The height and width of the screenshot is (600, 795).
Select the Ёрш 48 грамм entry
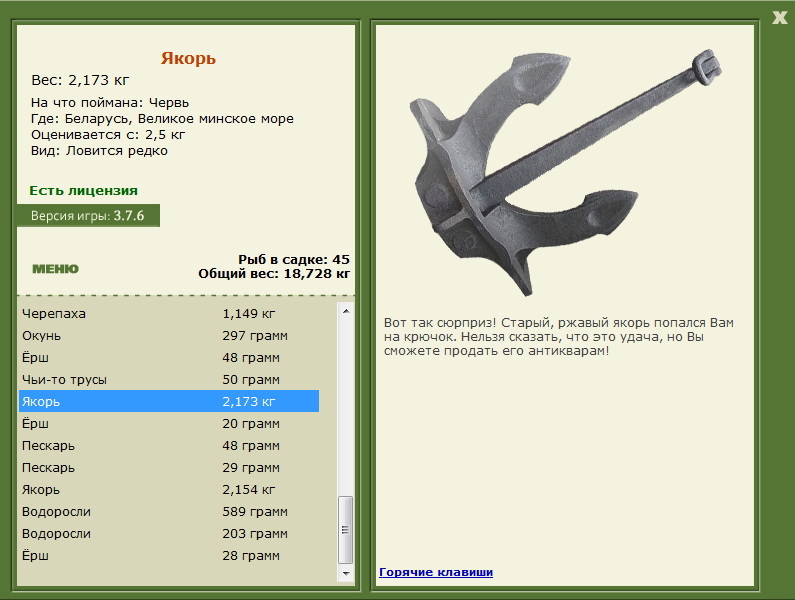169,358
